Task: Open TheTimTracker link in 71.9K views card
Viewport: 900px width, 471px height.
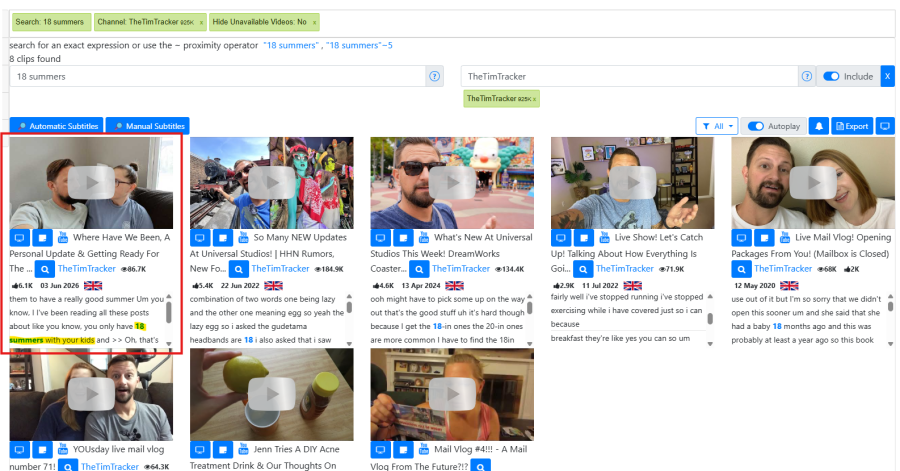Action: 624,268
